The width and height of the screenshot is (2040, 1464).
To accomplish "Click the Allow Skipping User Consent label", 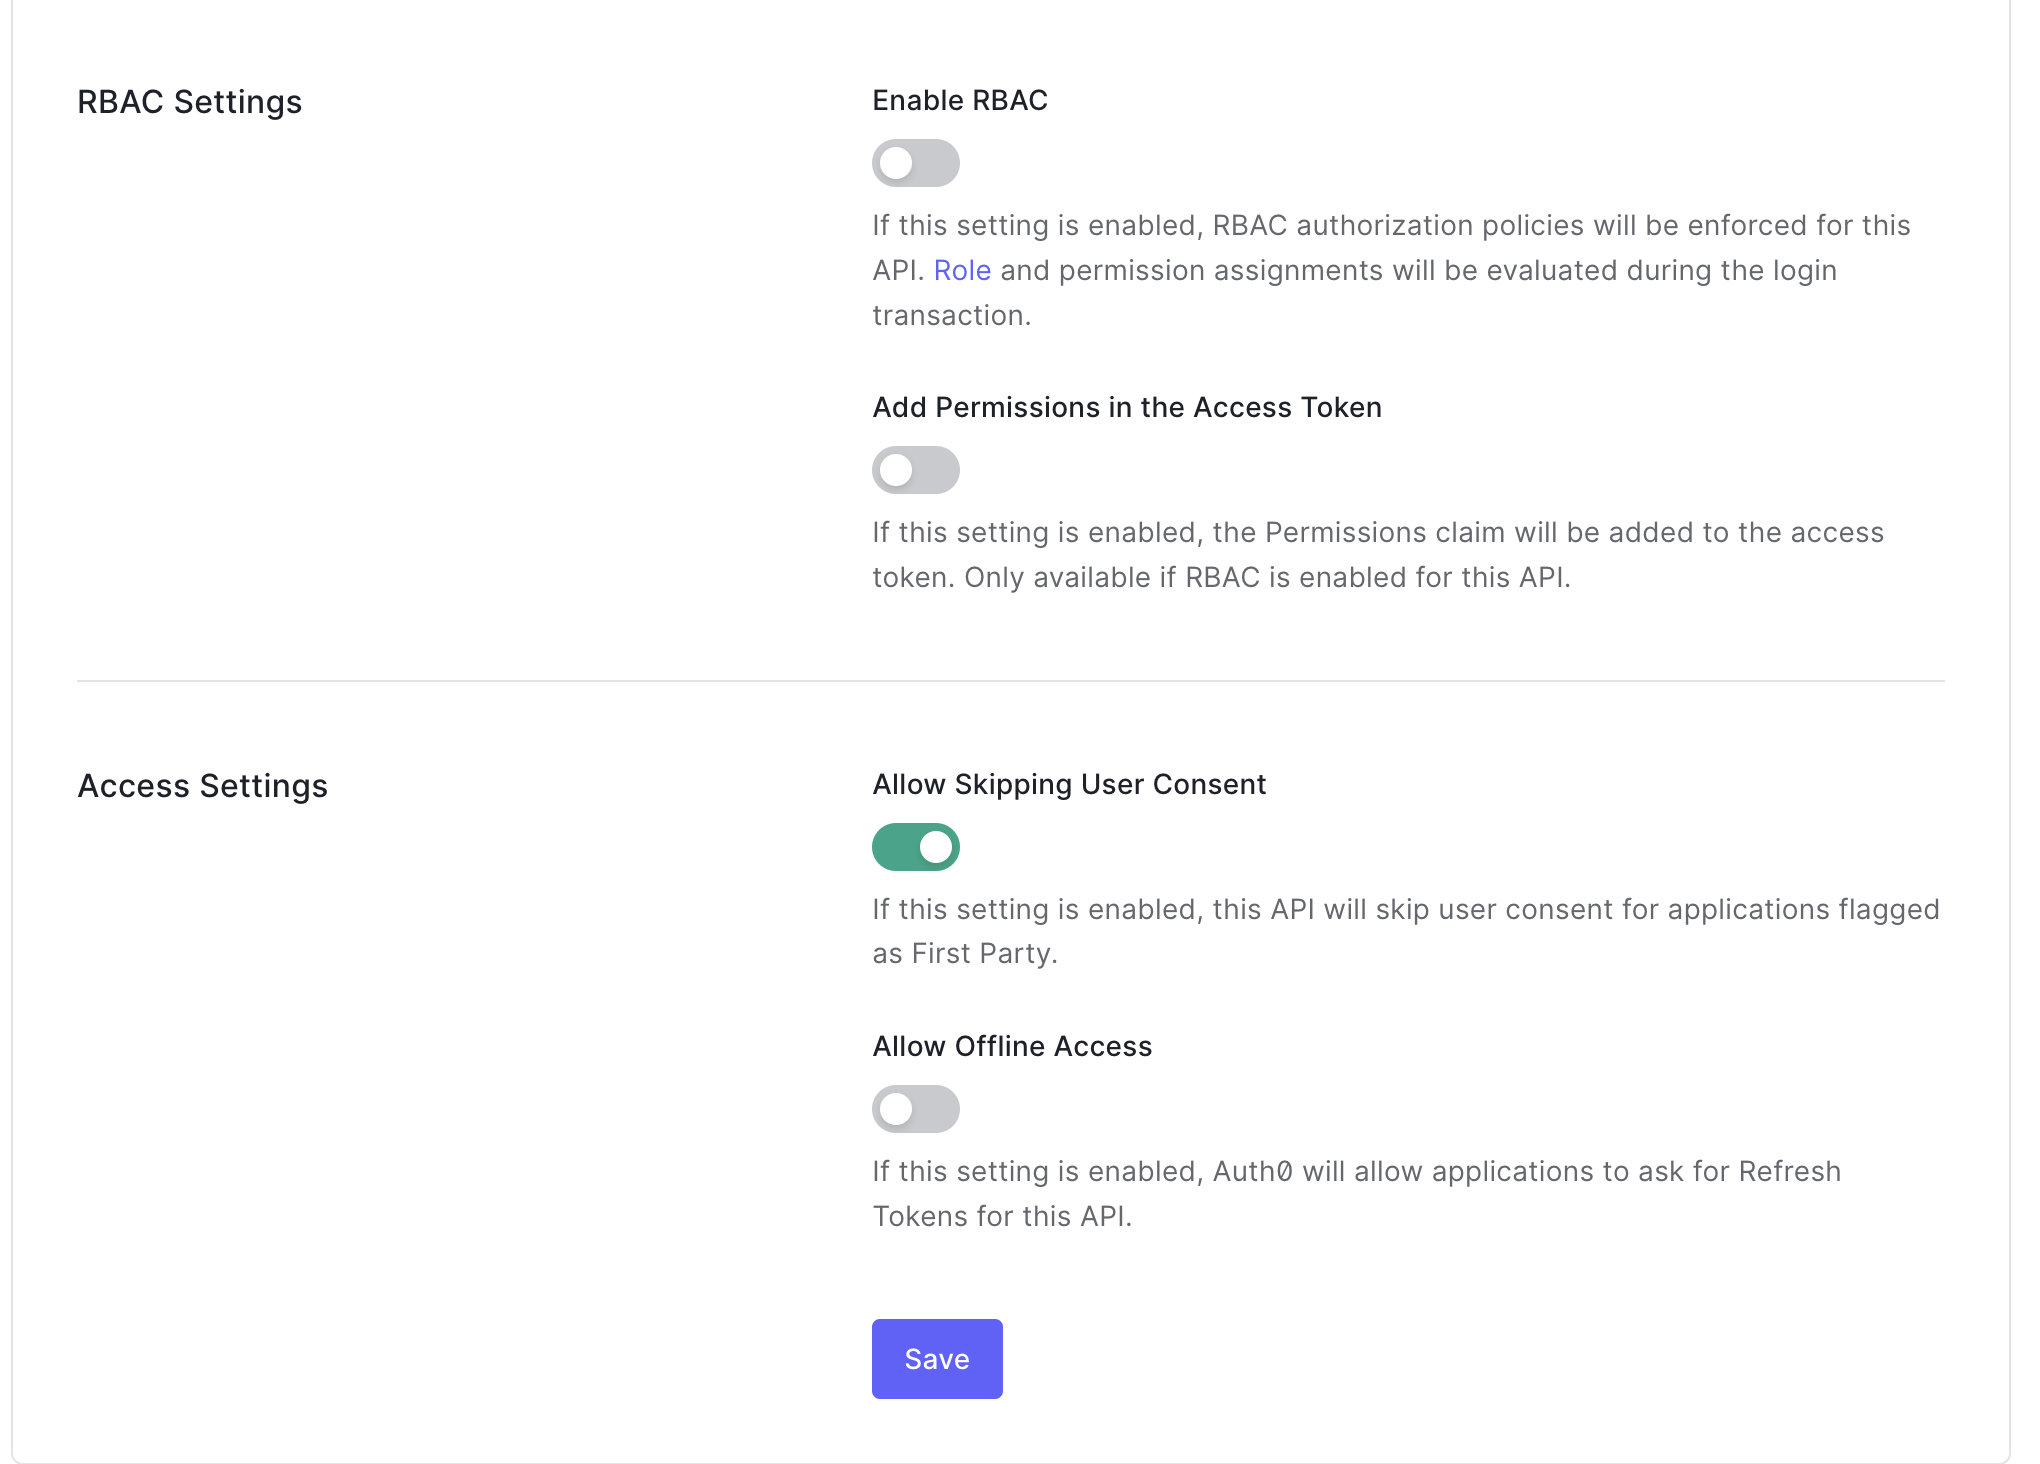I will click(1068, 784).
